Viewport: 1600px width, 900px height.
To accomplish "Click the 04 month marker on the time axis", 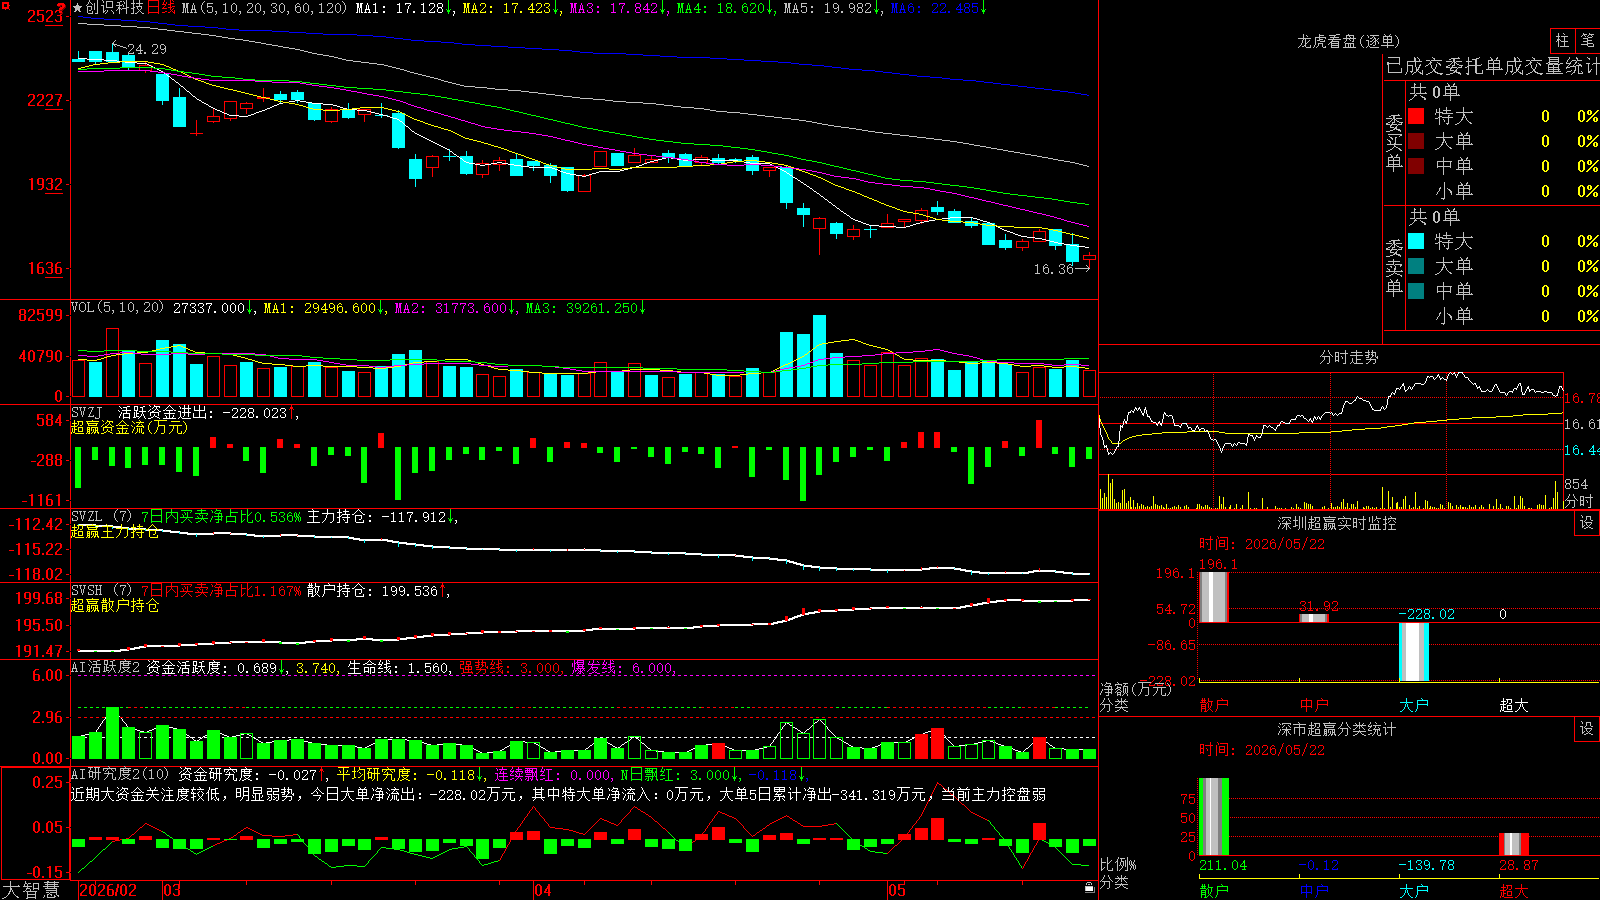I will coord(543,890).
